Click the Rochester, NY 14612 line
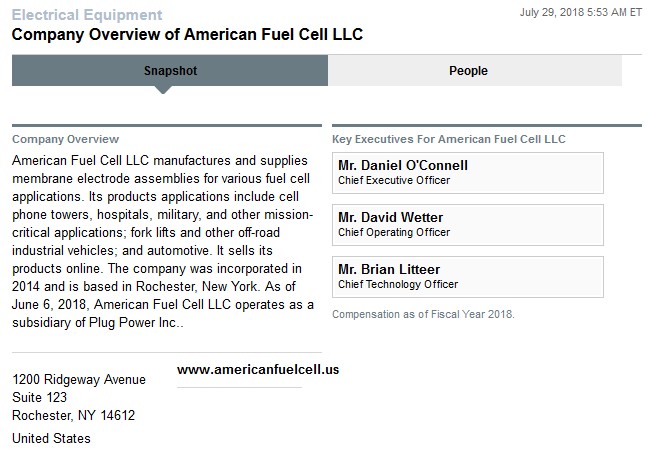Viewport: 653px width, 452px height. pos(73,415)
